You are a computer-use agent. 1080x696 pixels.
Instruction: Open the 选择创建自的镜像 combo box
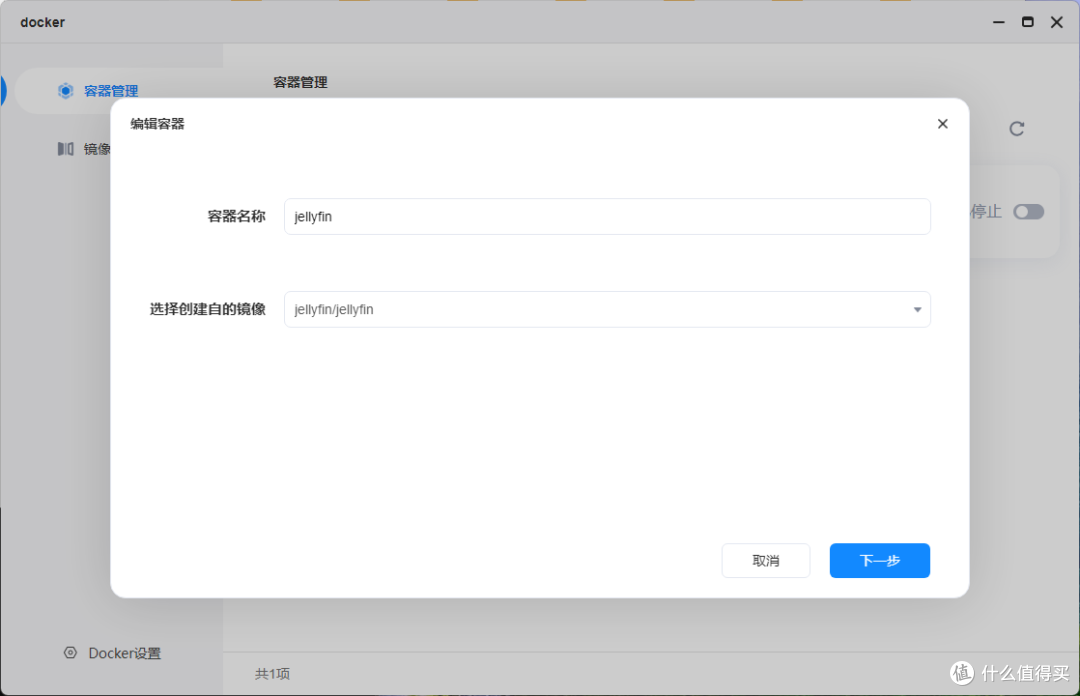(607, 309)
